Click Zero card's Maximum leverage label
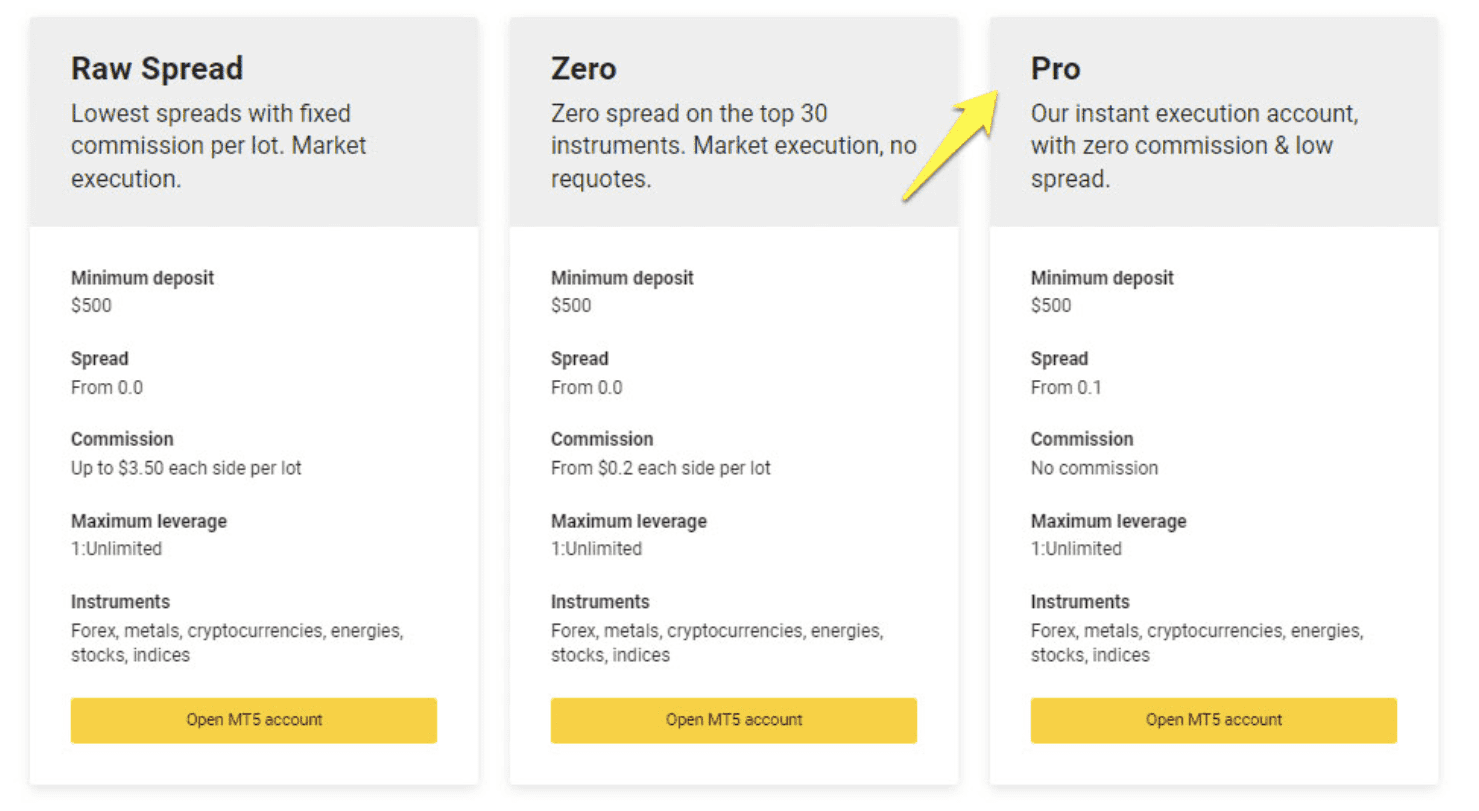This screenshot has width=1479, height=811. click(x=628, y=521)
